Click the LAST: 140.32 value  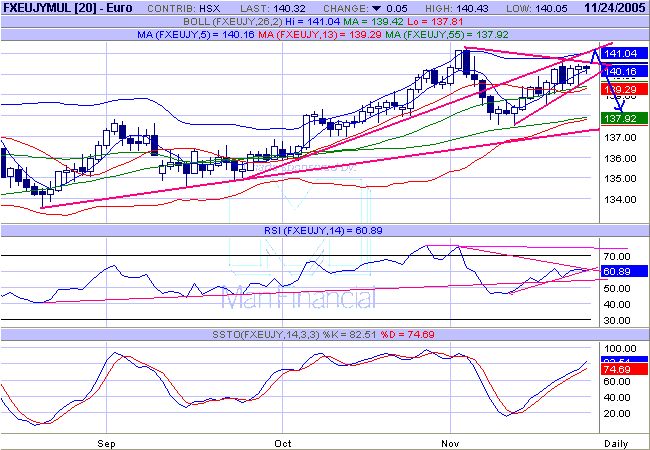click(x=273, y=9)
